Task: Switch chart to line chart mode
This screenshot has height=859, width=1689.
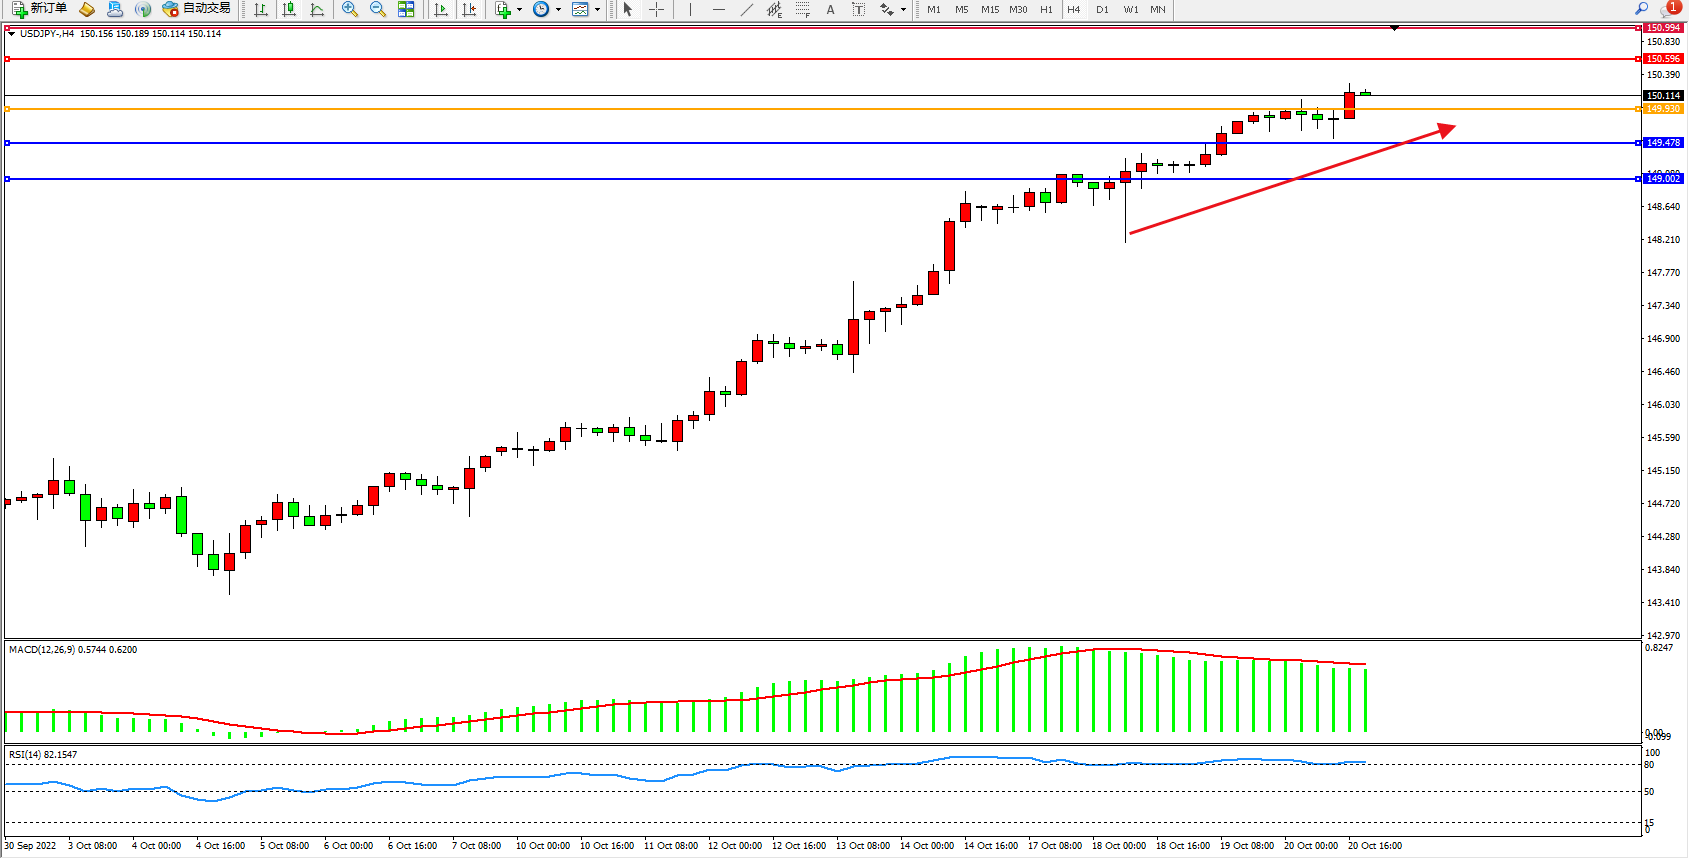Action: coord(317,9)
